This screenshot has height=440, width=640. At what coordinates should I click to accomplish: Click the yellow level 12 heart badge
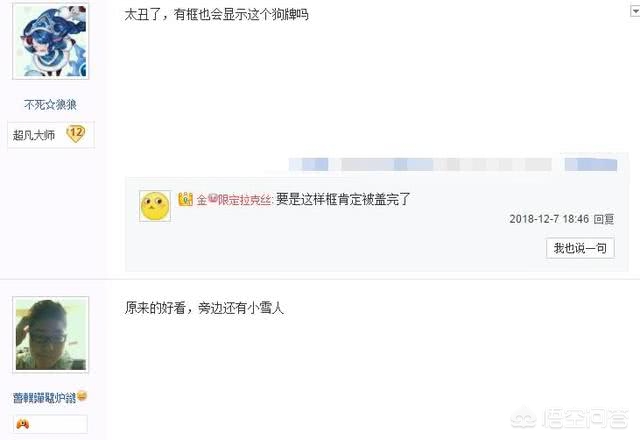(x=76, y=133)
